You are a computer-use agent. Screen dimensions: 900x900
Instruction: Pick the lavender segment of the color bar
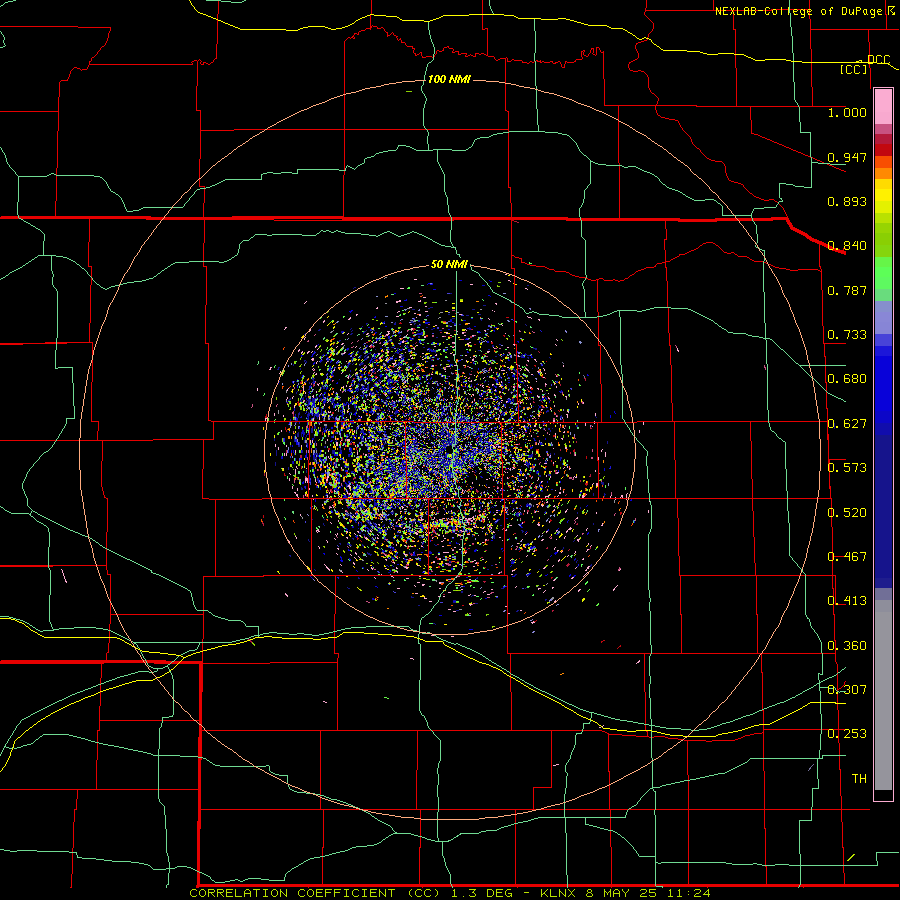(x=883, y=317)
